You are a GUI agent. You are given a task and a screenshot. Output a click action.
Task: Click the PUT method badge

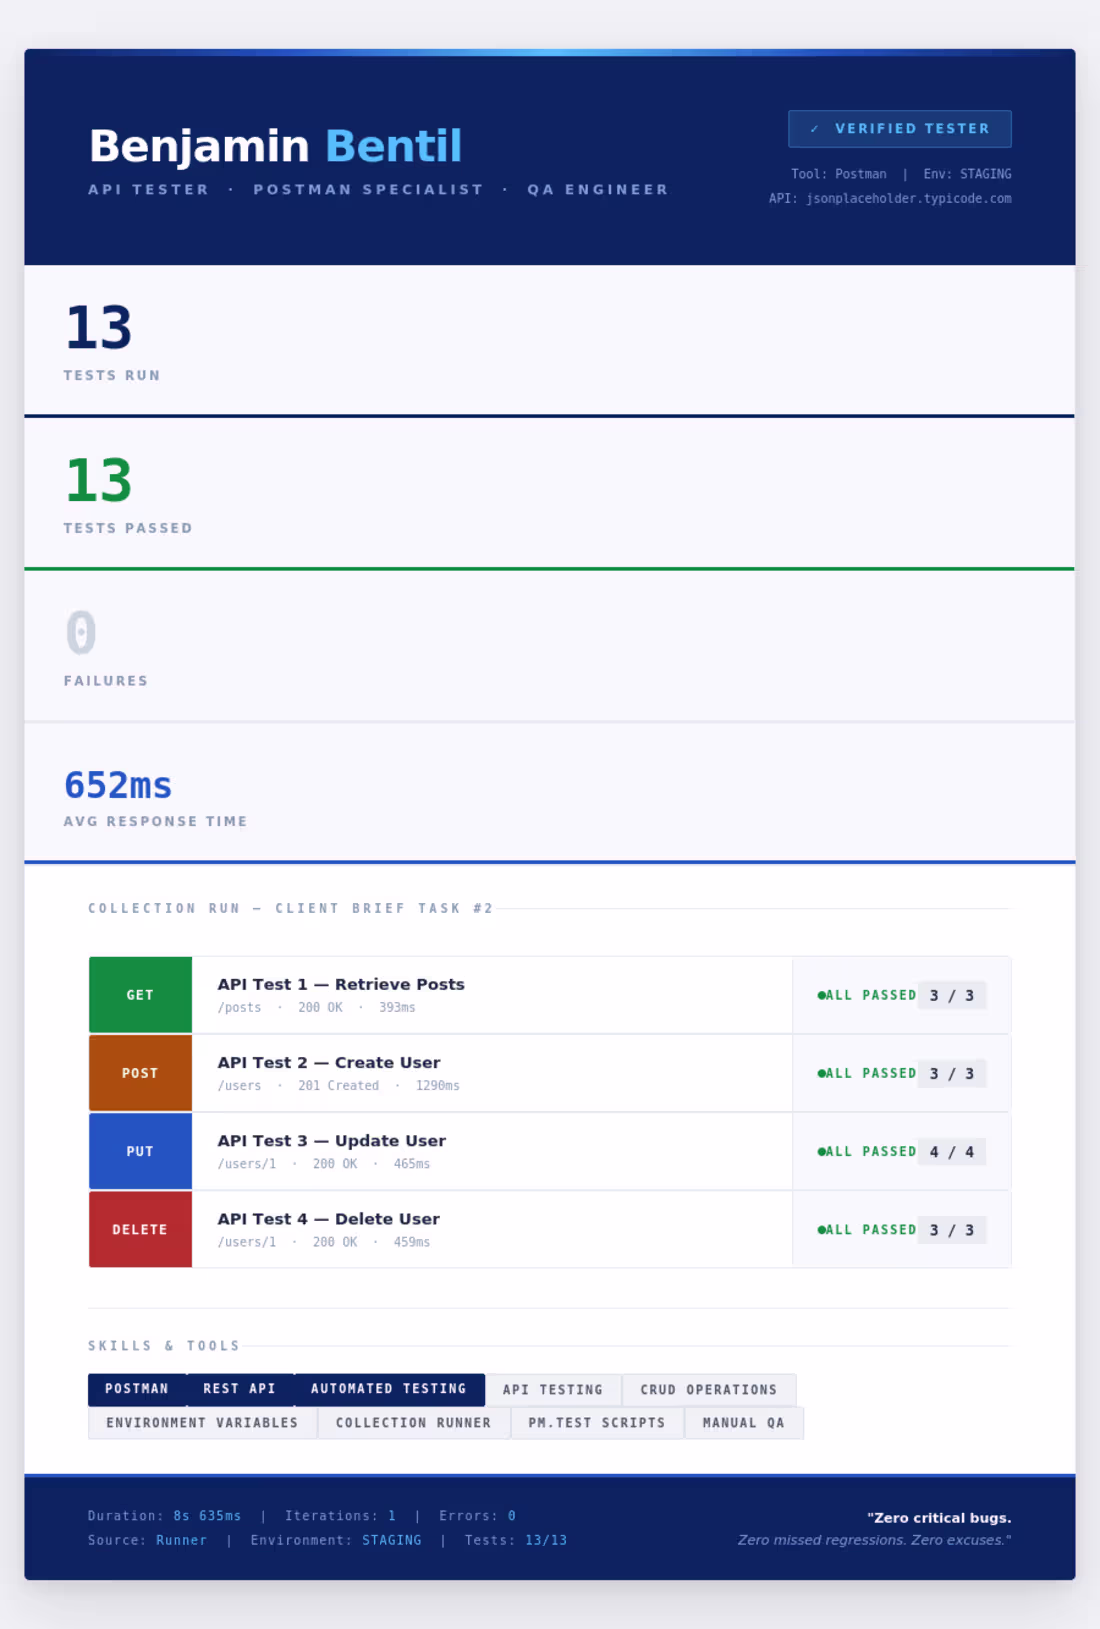[x=140, y=1151]
